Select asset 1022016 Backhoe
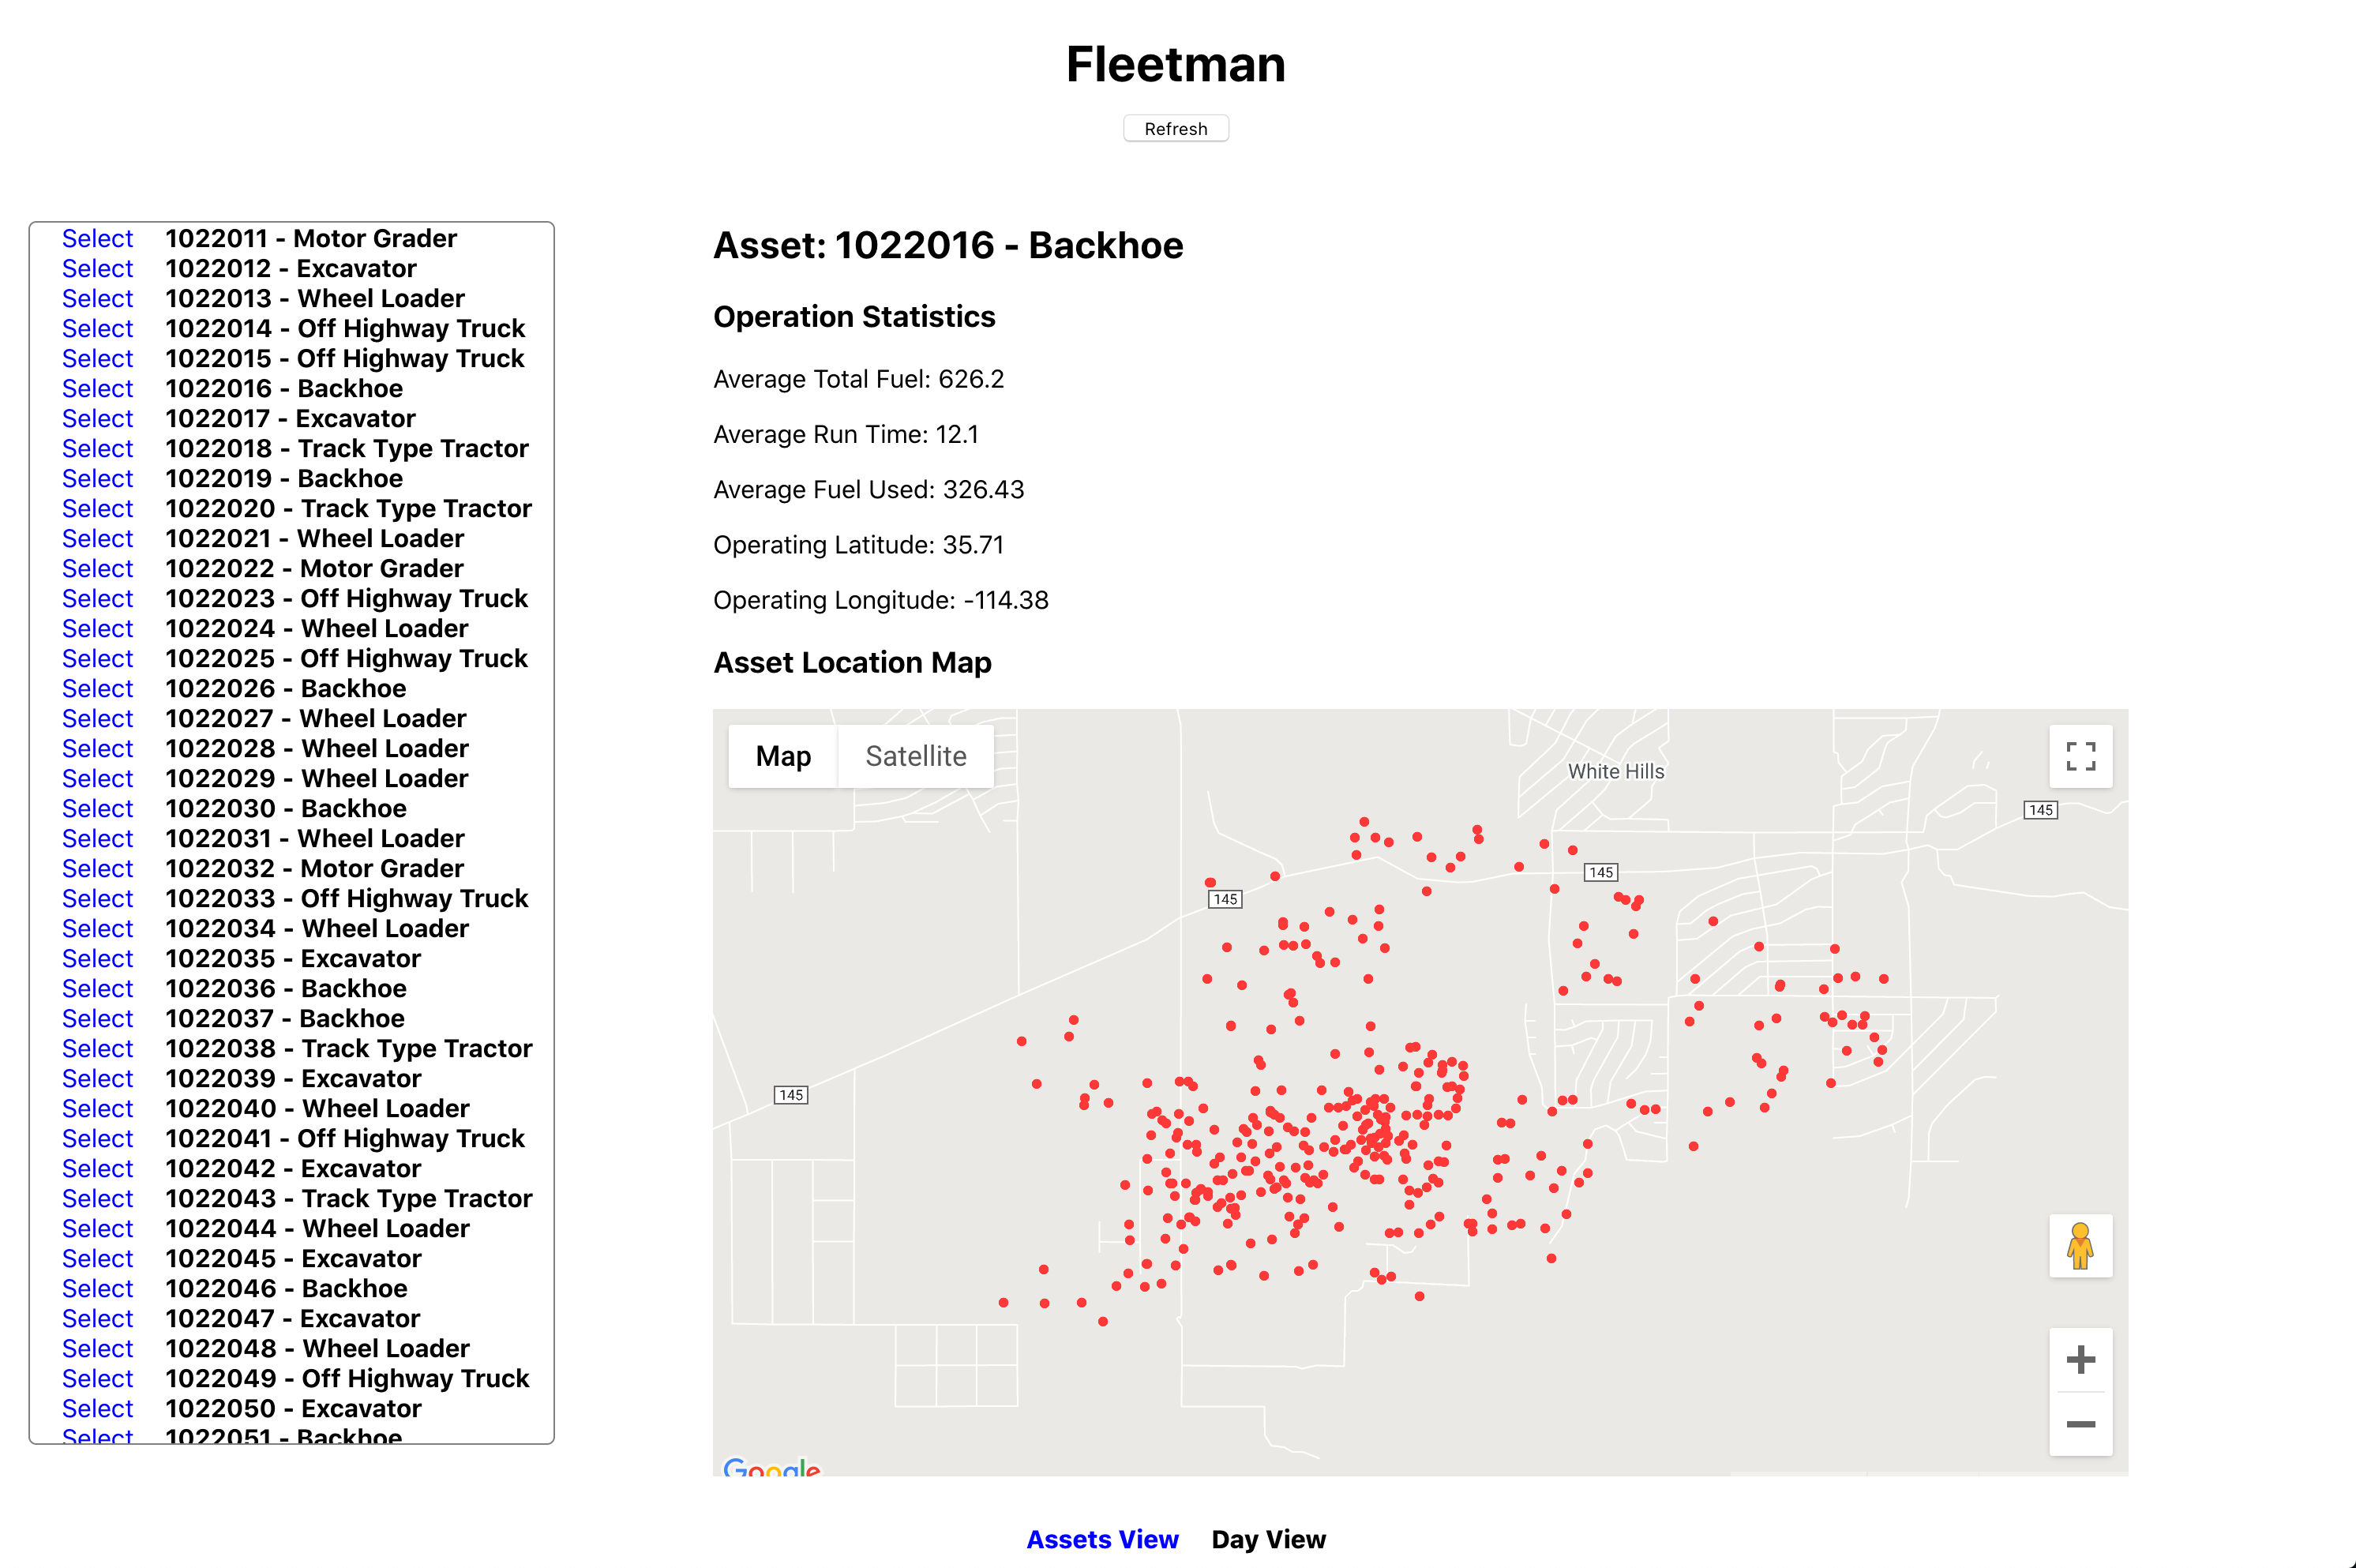Viewport: 2356px width, 1568px height. click(x=97, y=388)
